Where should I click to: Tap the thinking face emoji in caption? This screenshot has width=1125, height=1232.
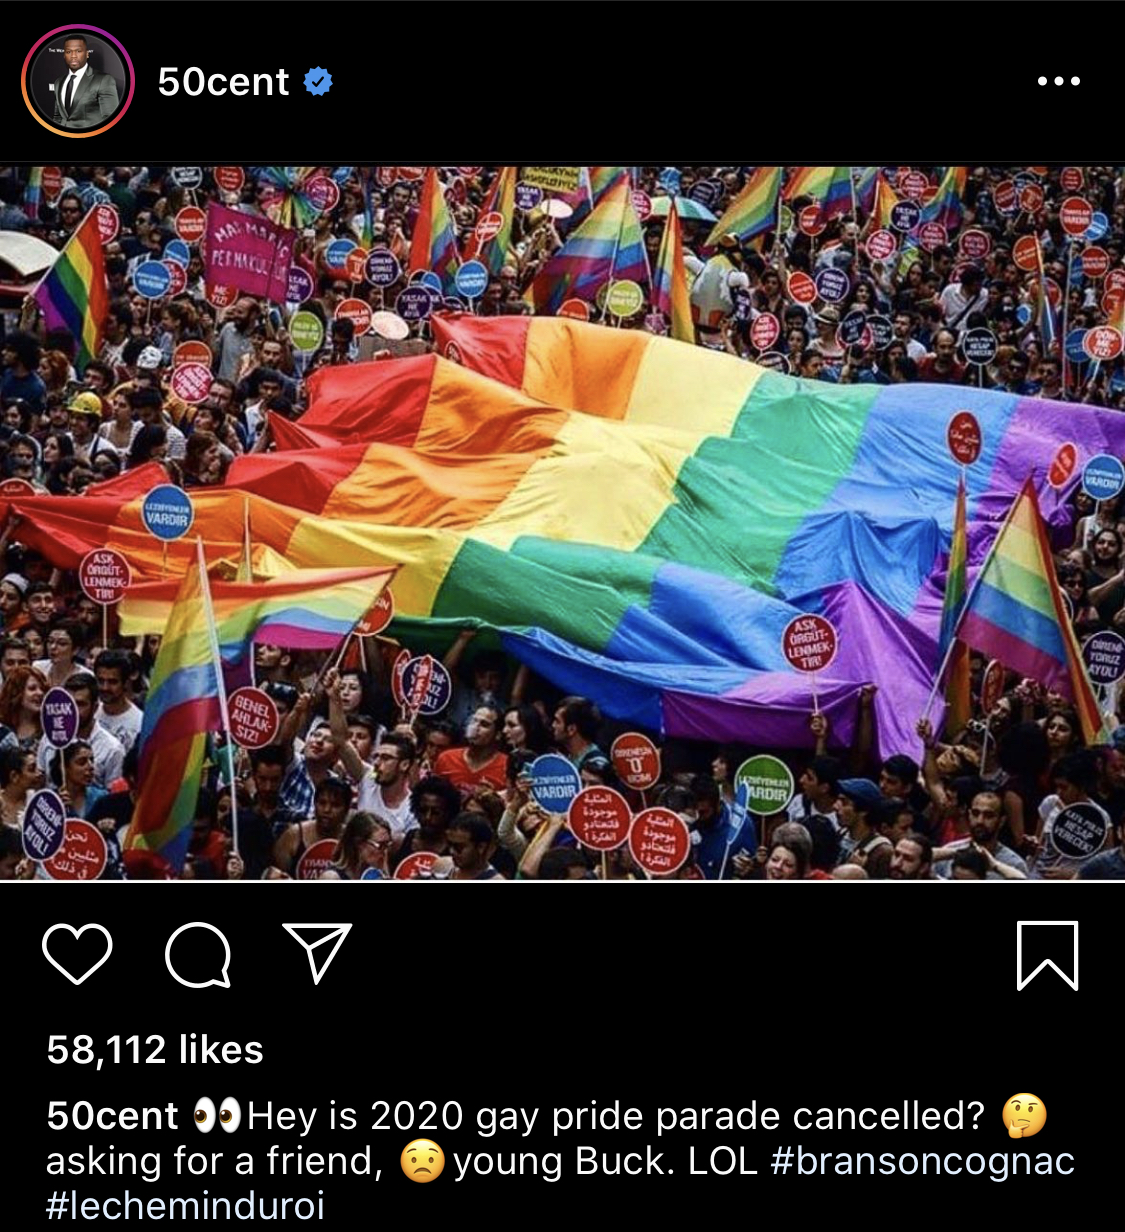(x=1024, y=1115)
